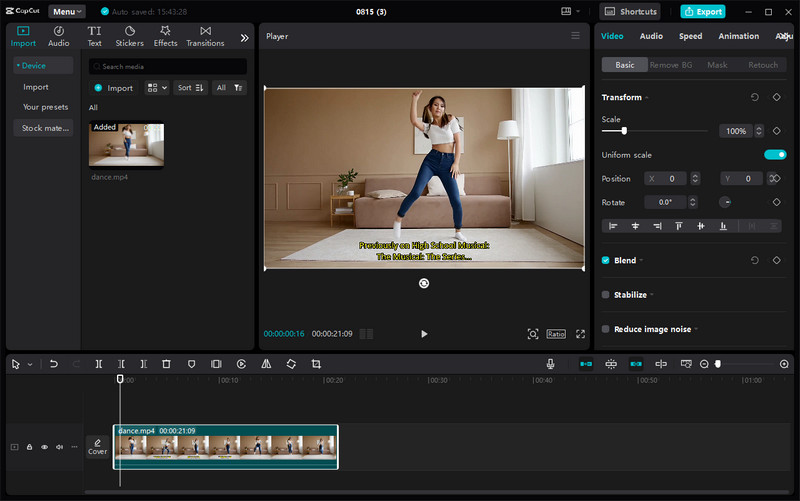
Task: Open the Sort dropdown in media panel
Action: coord(190,88)
